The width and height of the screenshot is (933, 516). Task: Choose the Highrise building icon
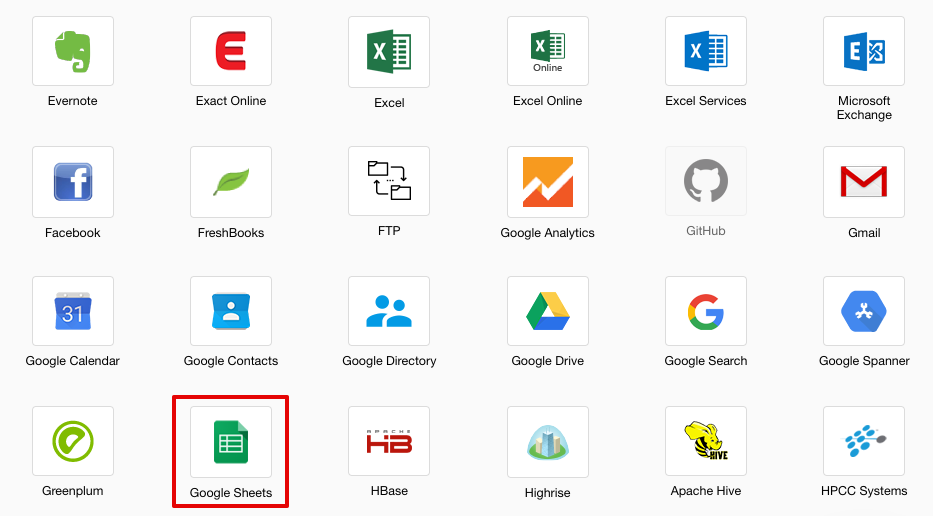click(547, 442)
